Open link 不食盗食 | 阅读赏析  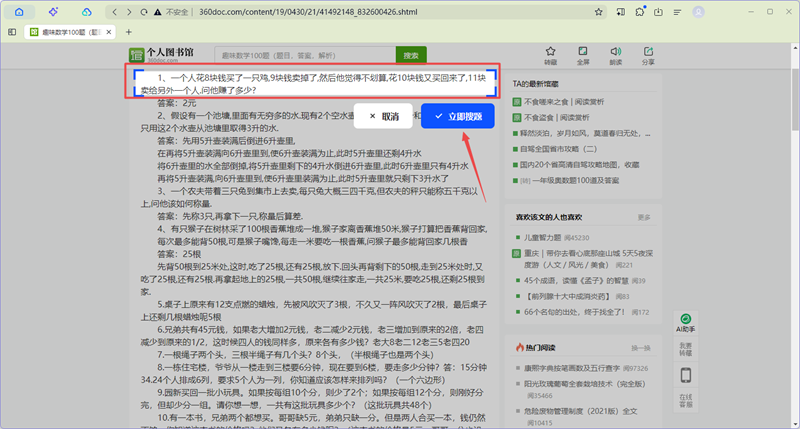tap(557, 117)
